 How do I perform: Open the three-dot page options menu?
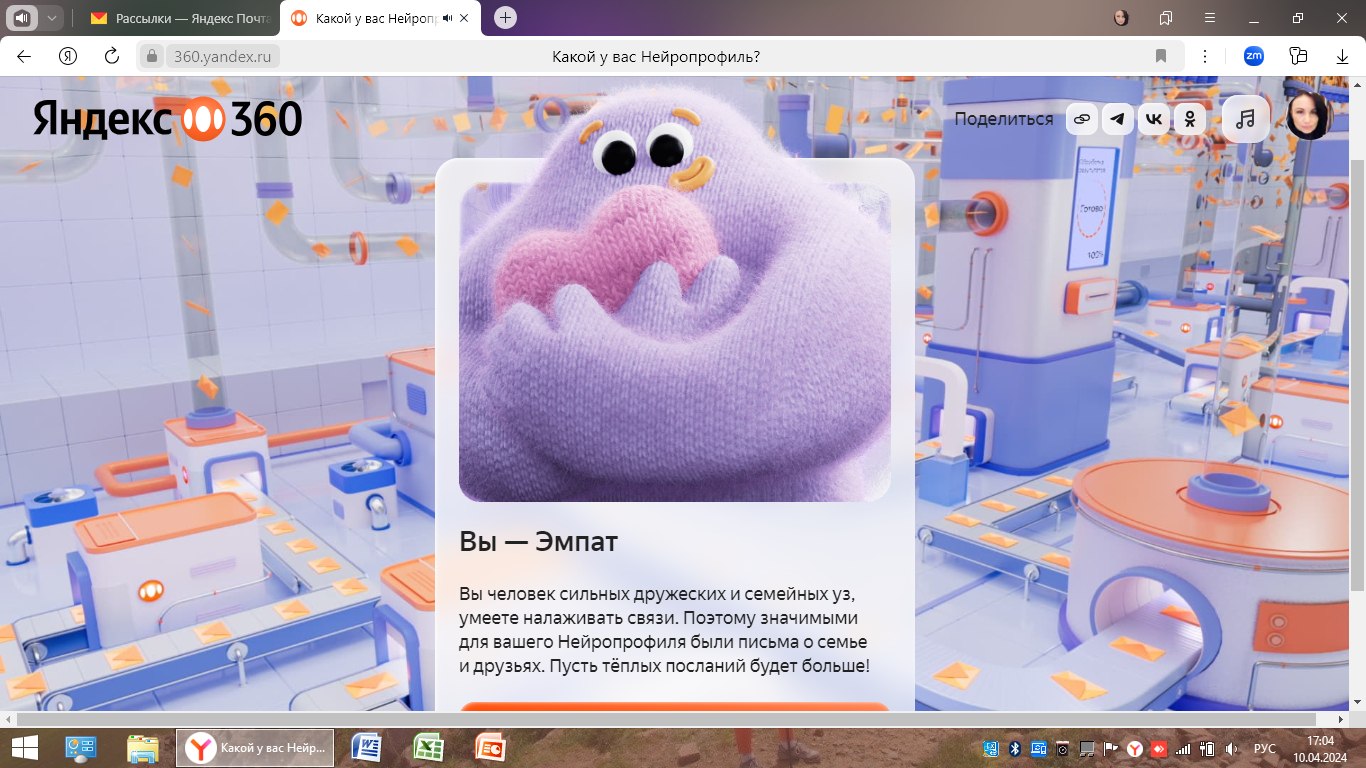[1205, 56]
